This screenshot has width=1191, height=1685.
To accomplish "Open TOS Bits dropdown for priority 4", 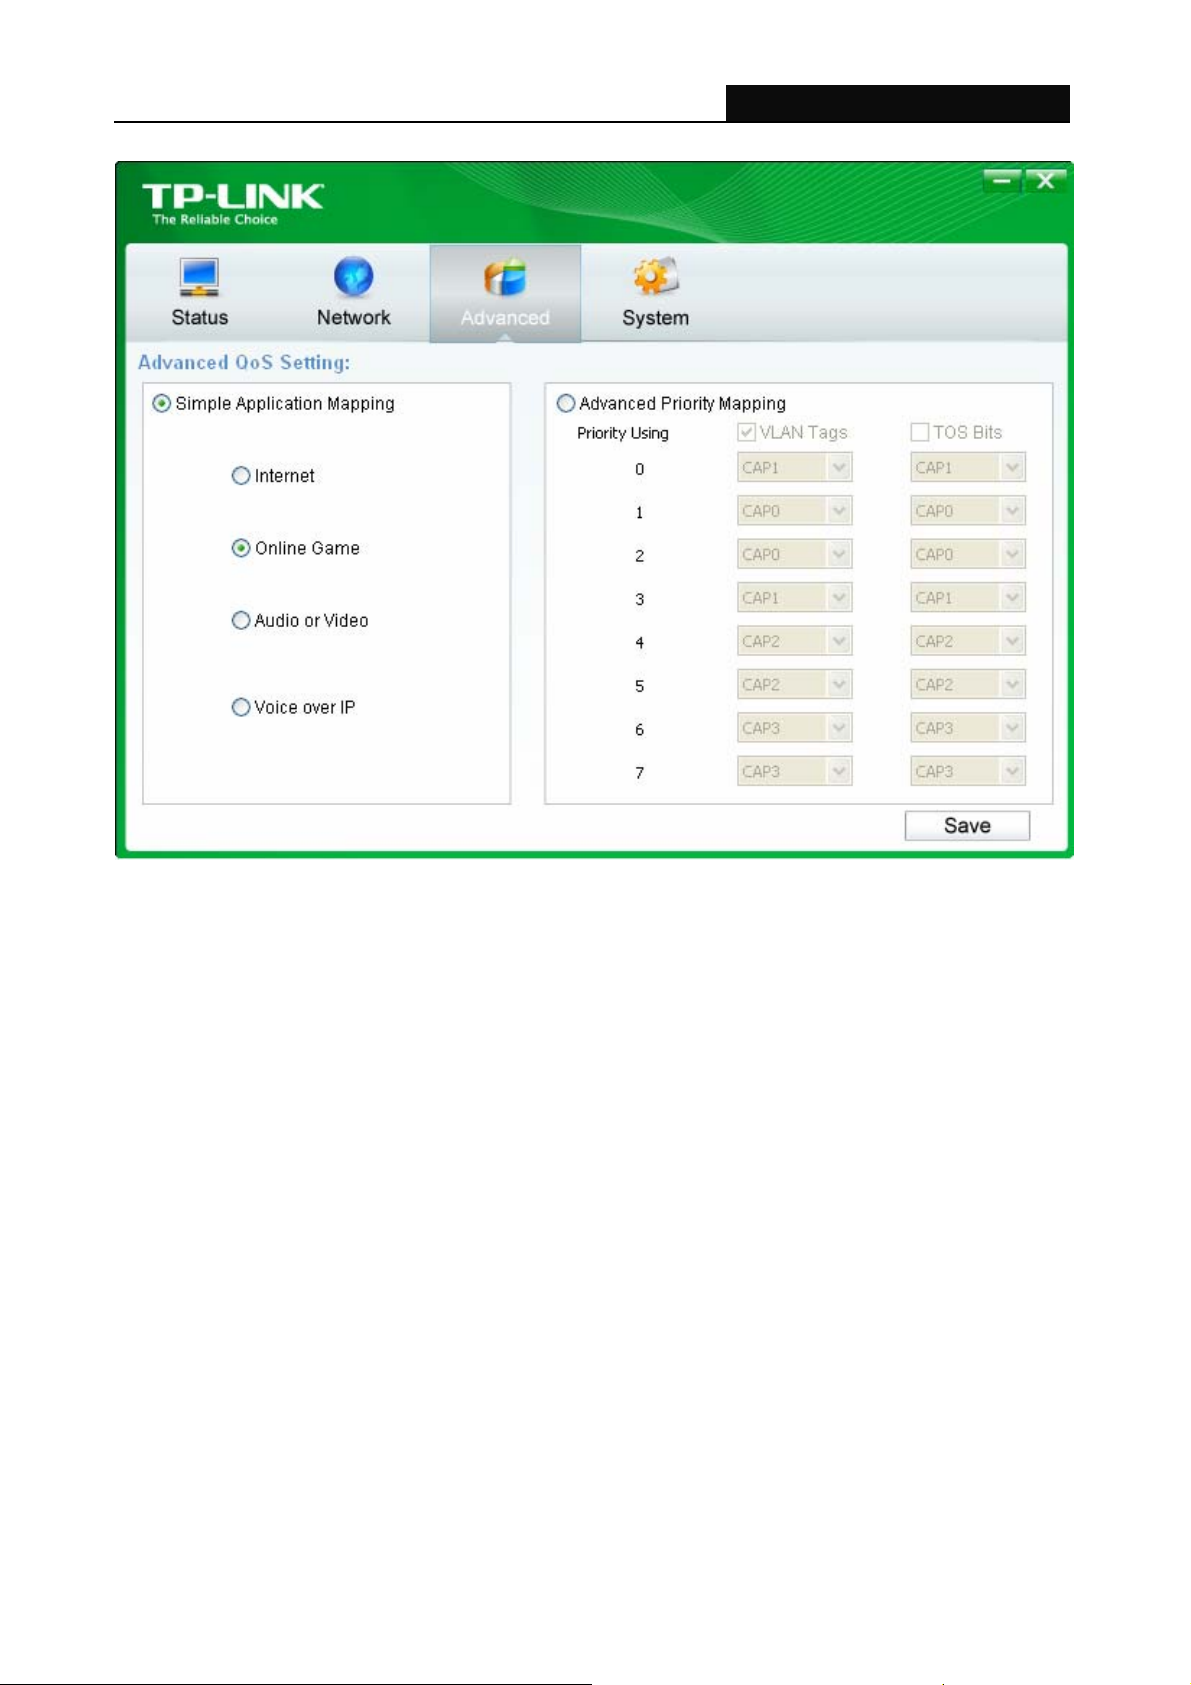I will 968,641.
